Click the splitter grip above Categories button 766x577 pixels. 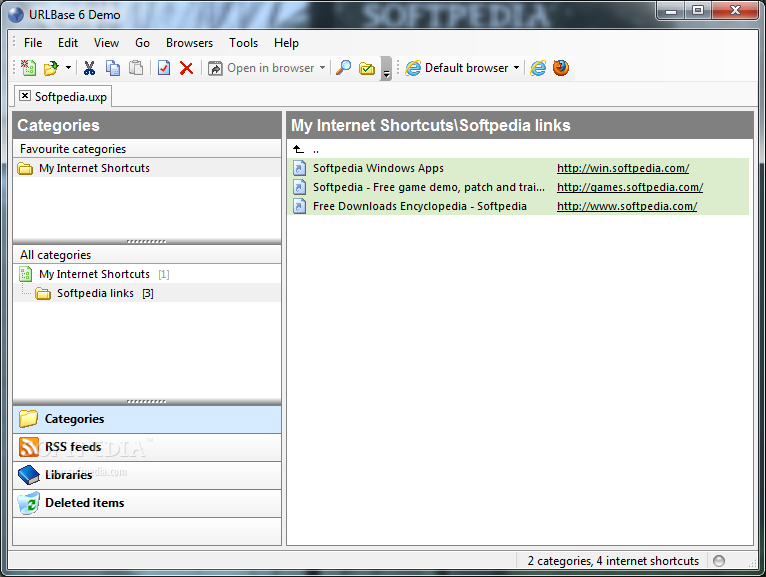point(147,402)
